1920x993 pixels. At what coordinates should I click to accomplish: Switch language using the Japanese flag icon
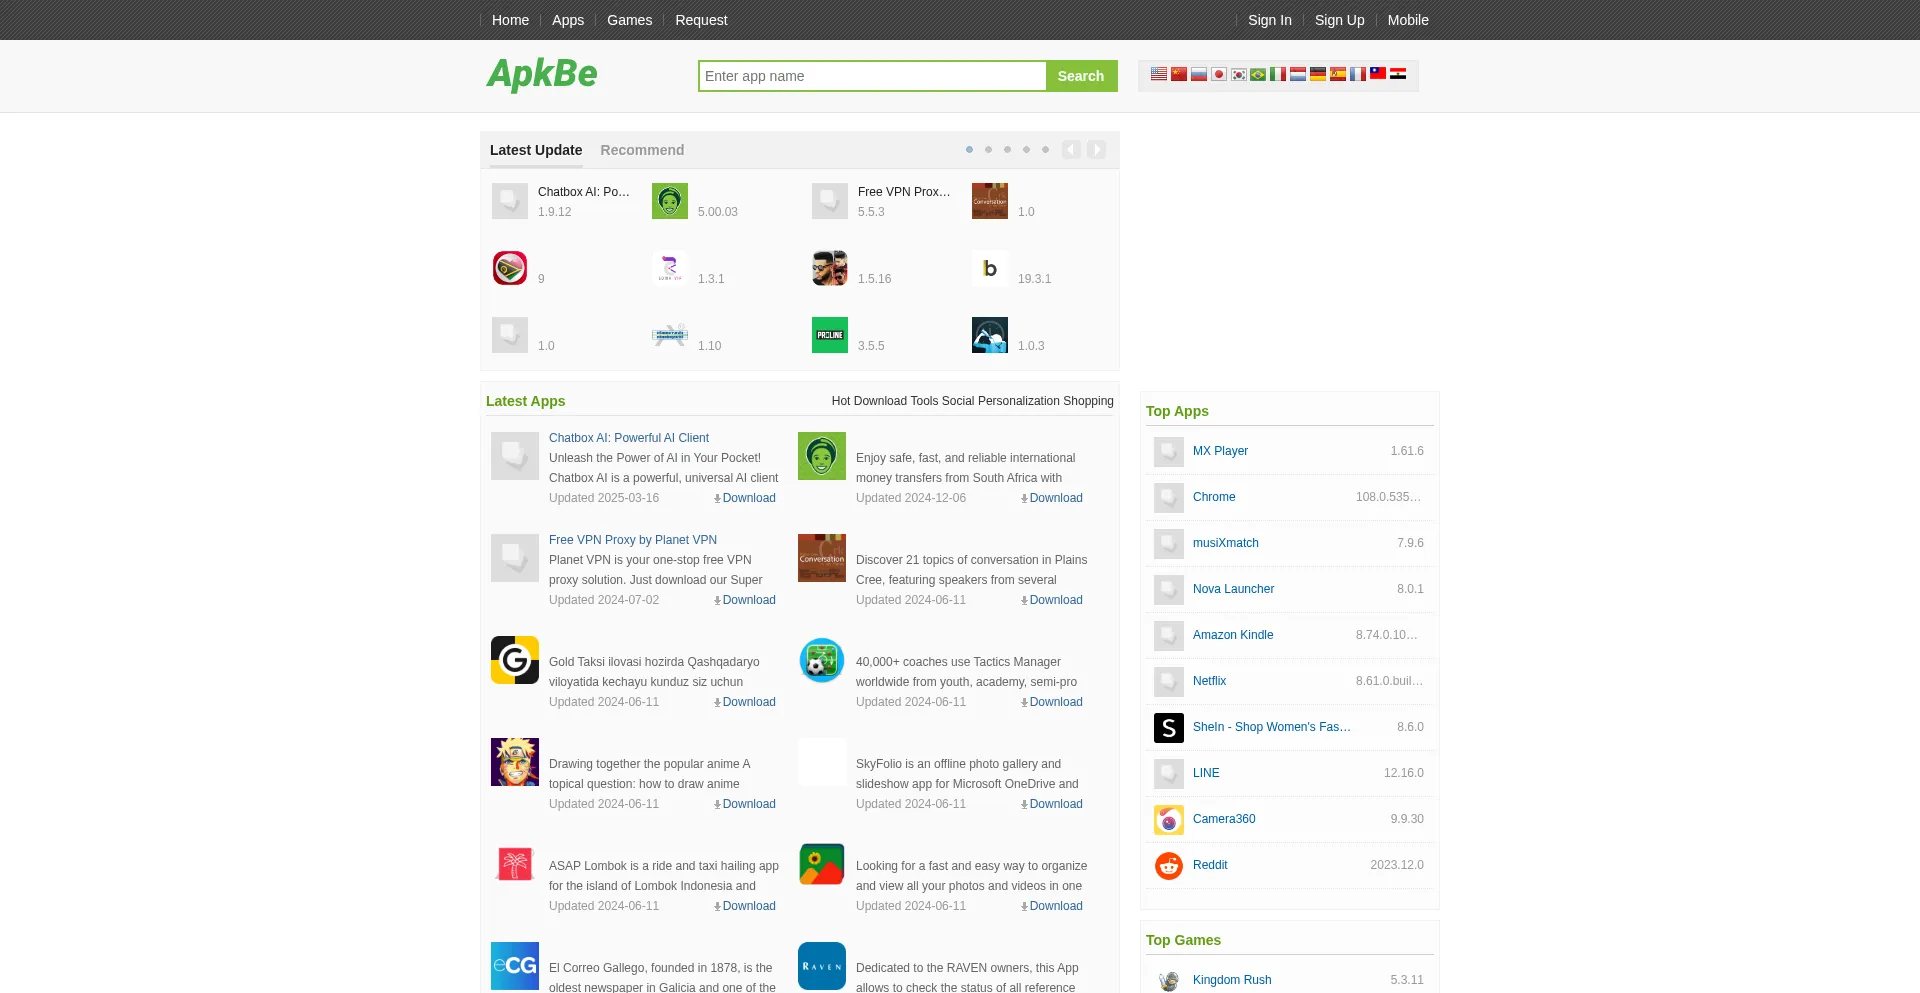tap(1218, 74)
